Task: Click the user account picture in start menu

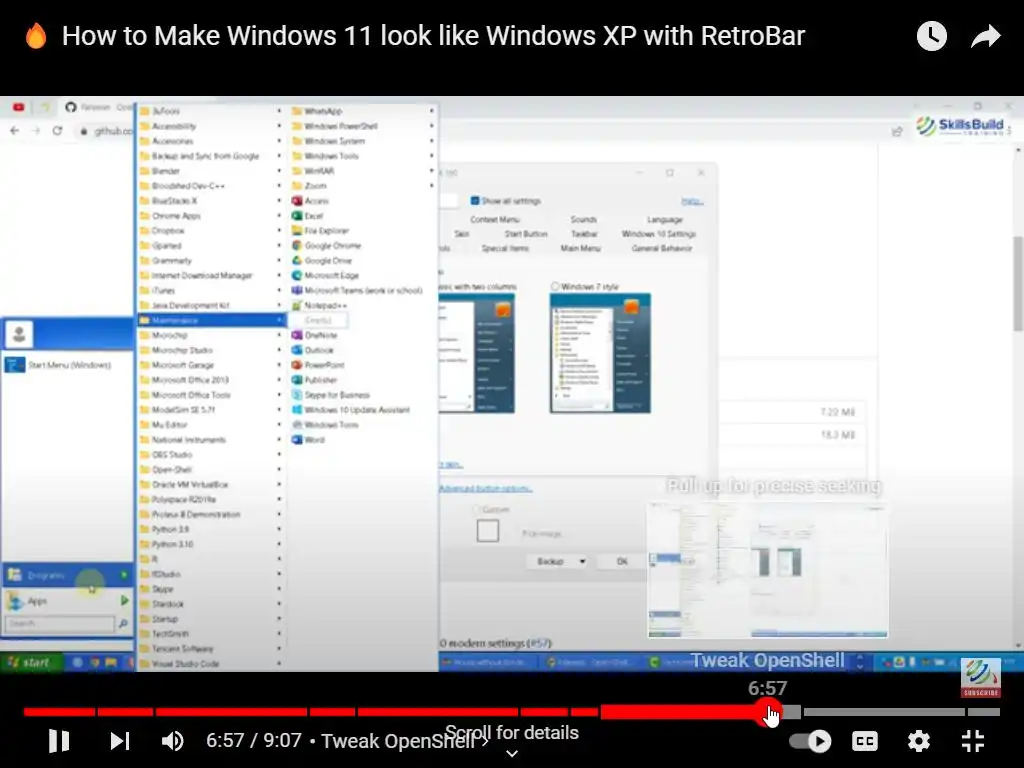Action: click(19, 334)
